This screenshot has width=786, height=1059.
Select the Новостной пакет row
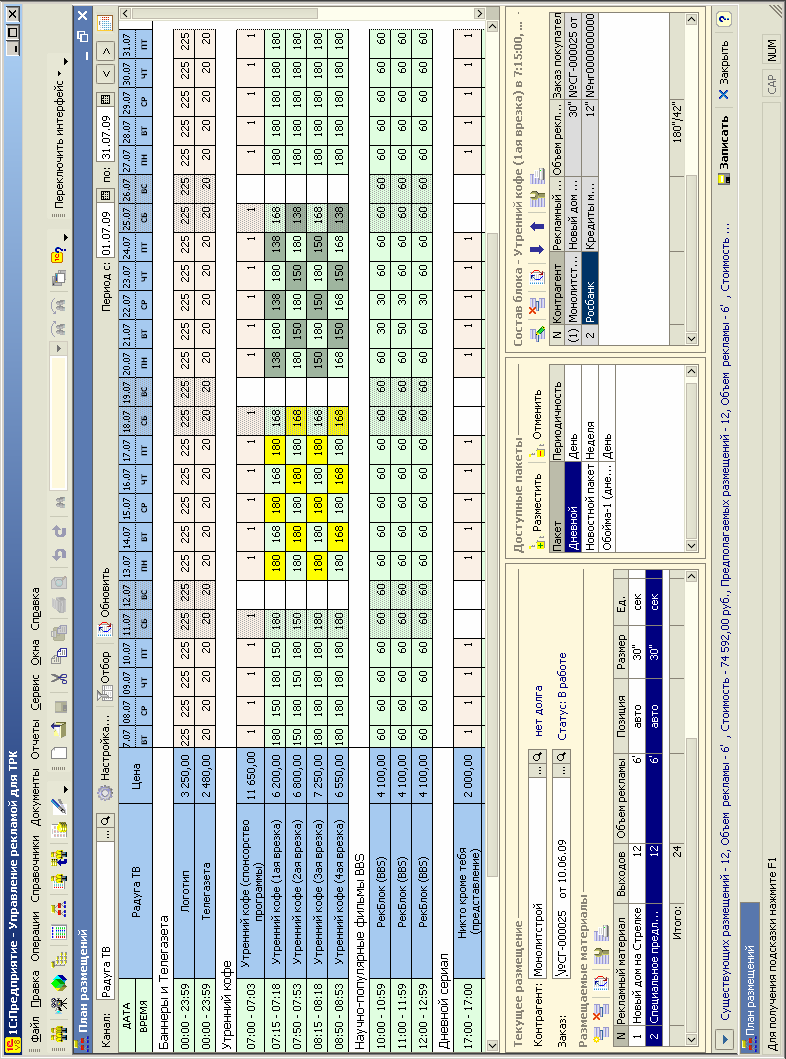coord(590,458)
